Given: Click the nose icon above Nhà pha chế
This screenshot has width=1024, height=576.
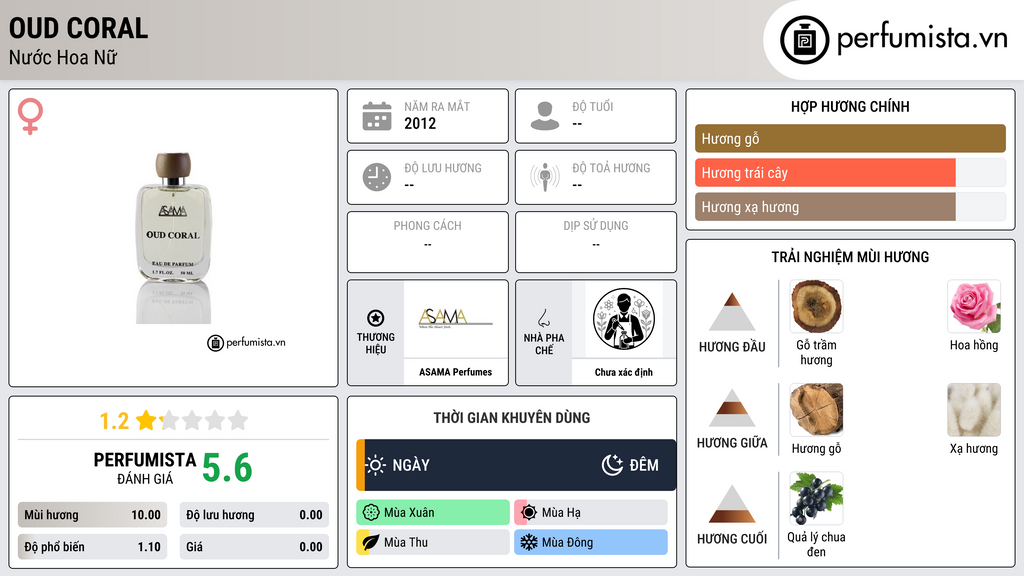Looking at the screenshot, I should pyautogui.click(x=543, y=318).
